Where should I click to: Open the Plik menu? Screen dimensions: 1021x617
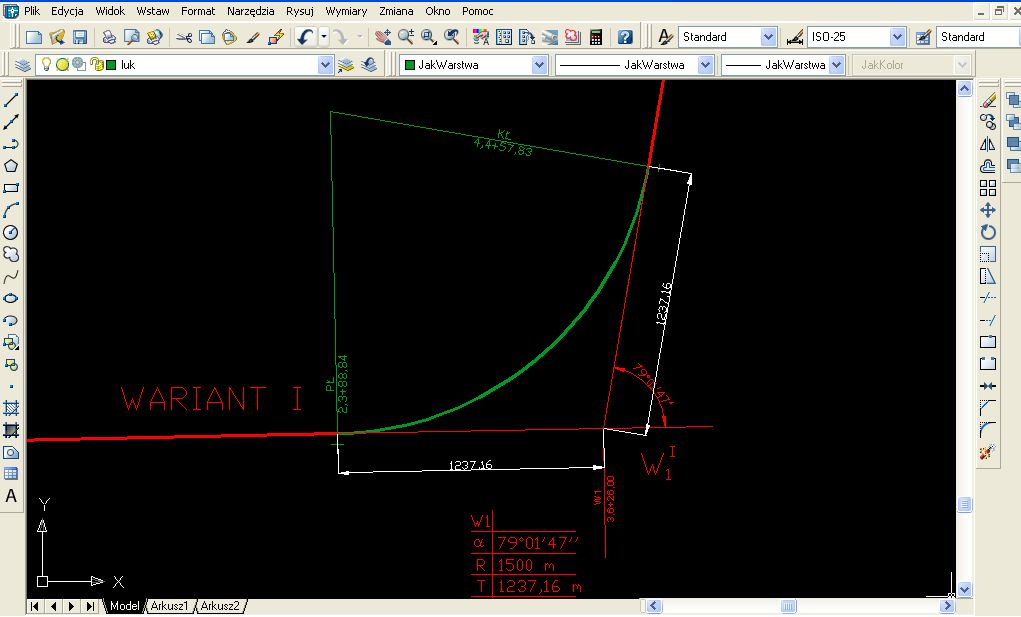(32, 11)
